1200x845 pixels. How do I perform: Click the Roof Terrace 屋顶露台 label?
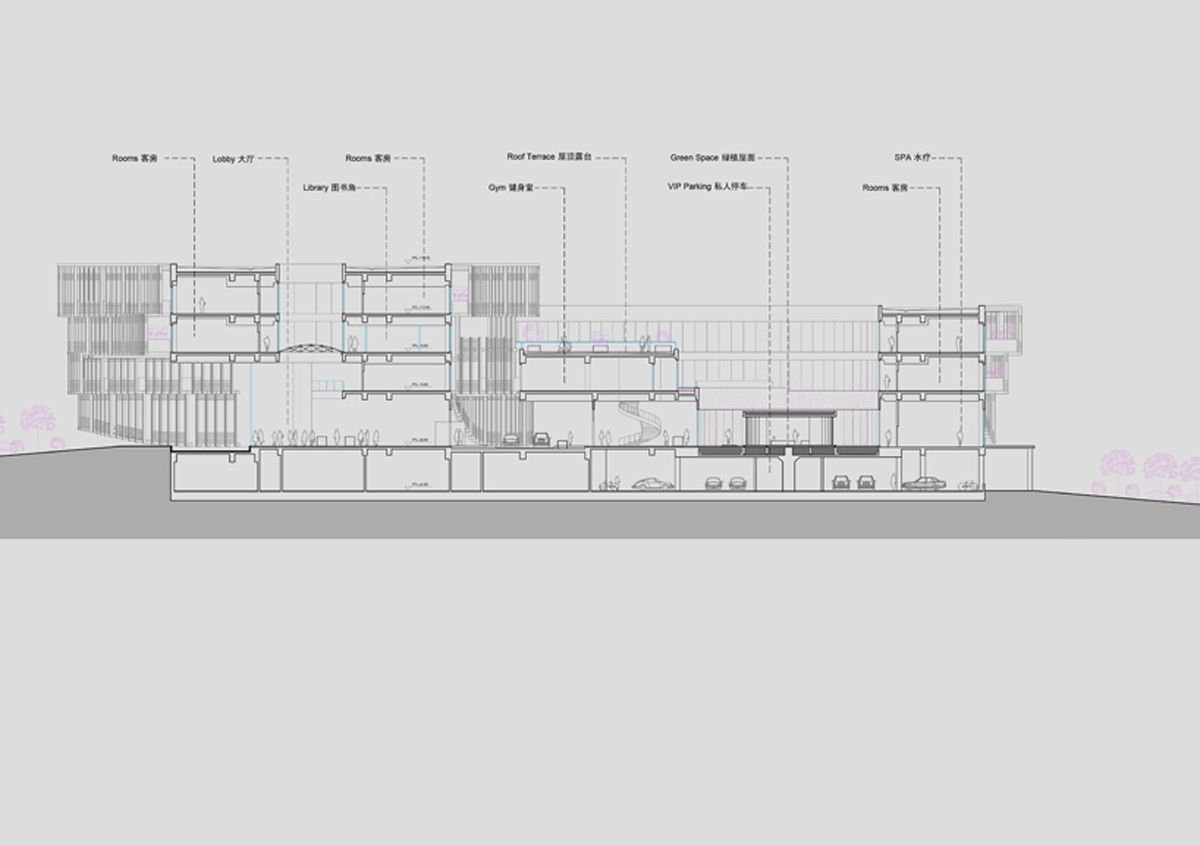pos(549,157)
